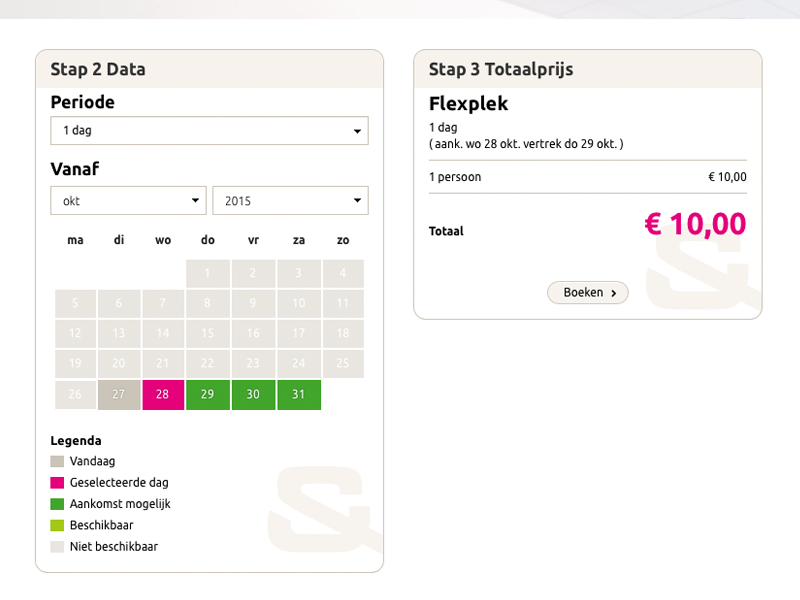Open the Periode dropdown showing 1 dag
The height and width of the screenshot is (600, 800).
coord(209,131)
